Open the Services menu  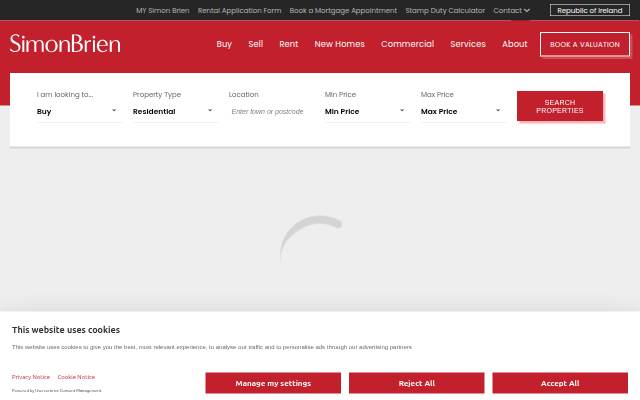[x=468, y=44]
